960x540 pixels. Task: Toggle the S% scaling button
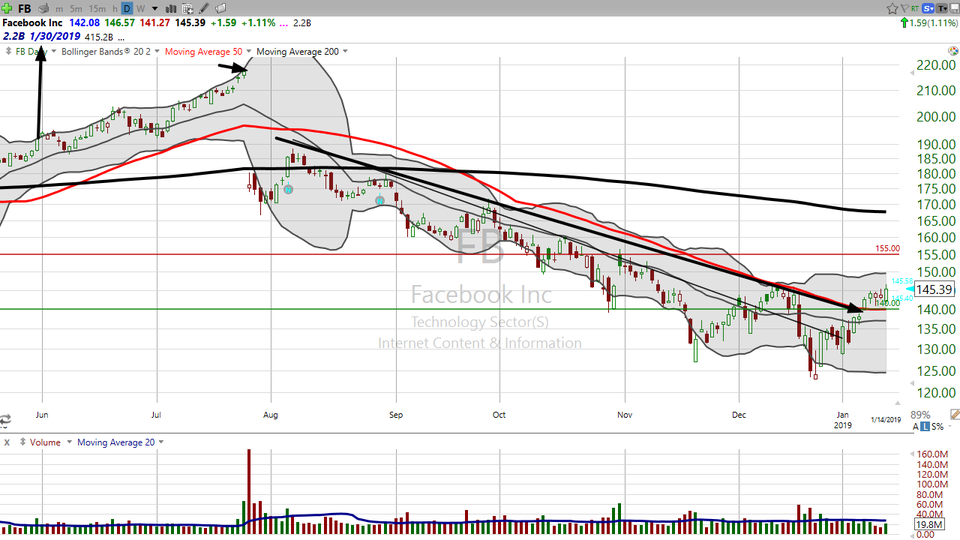point(937,427)
